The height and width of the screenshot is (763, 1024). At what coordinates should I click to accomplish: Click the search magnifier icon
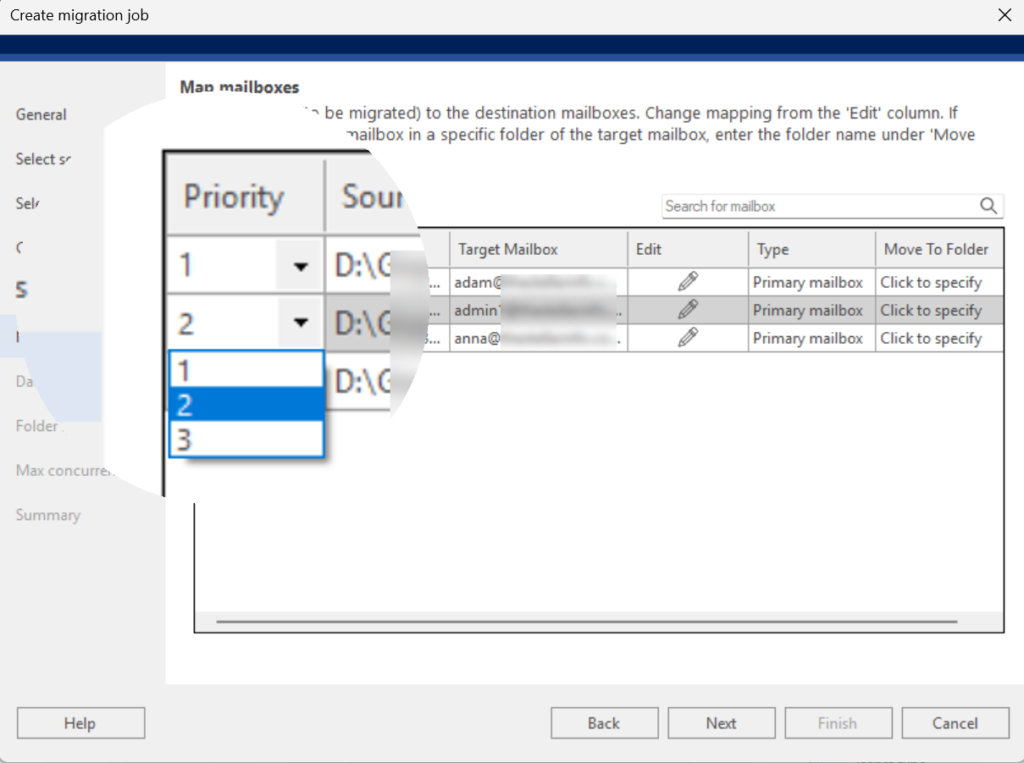click(x=988, y=206)
